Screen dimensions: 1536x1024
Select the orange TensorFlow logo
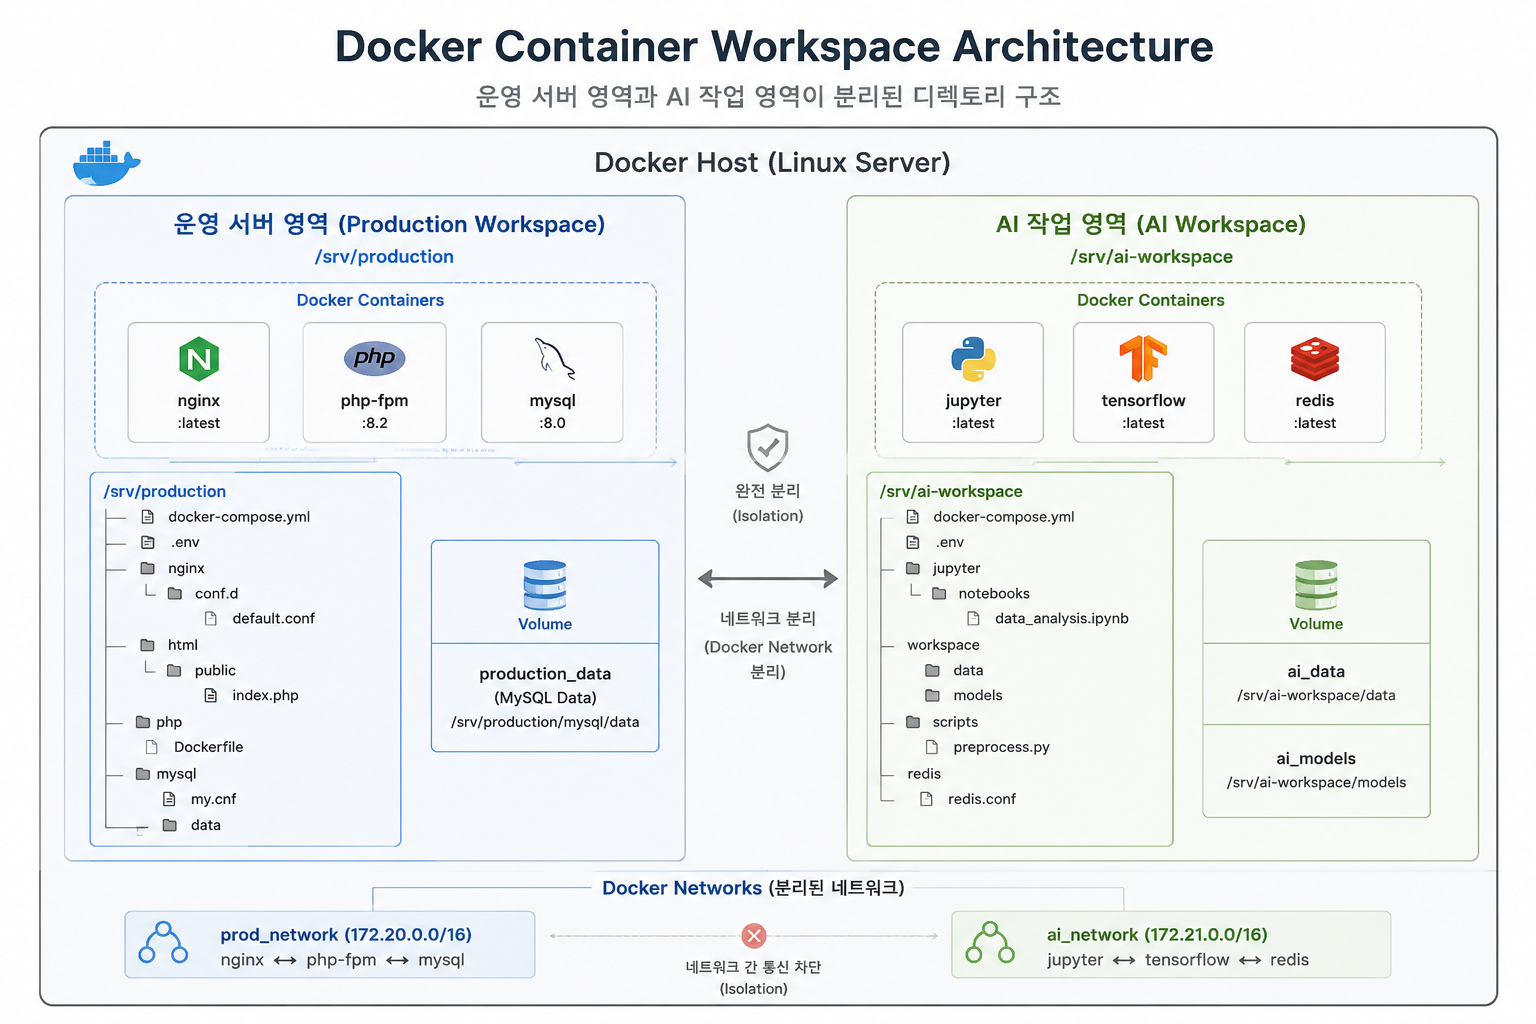[1143, 358]
